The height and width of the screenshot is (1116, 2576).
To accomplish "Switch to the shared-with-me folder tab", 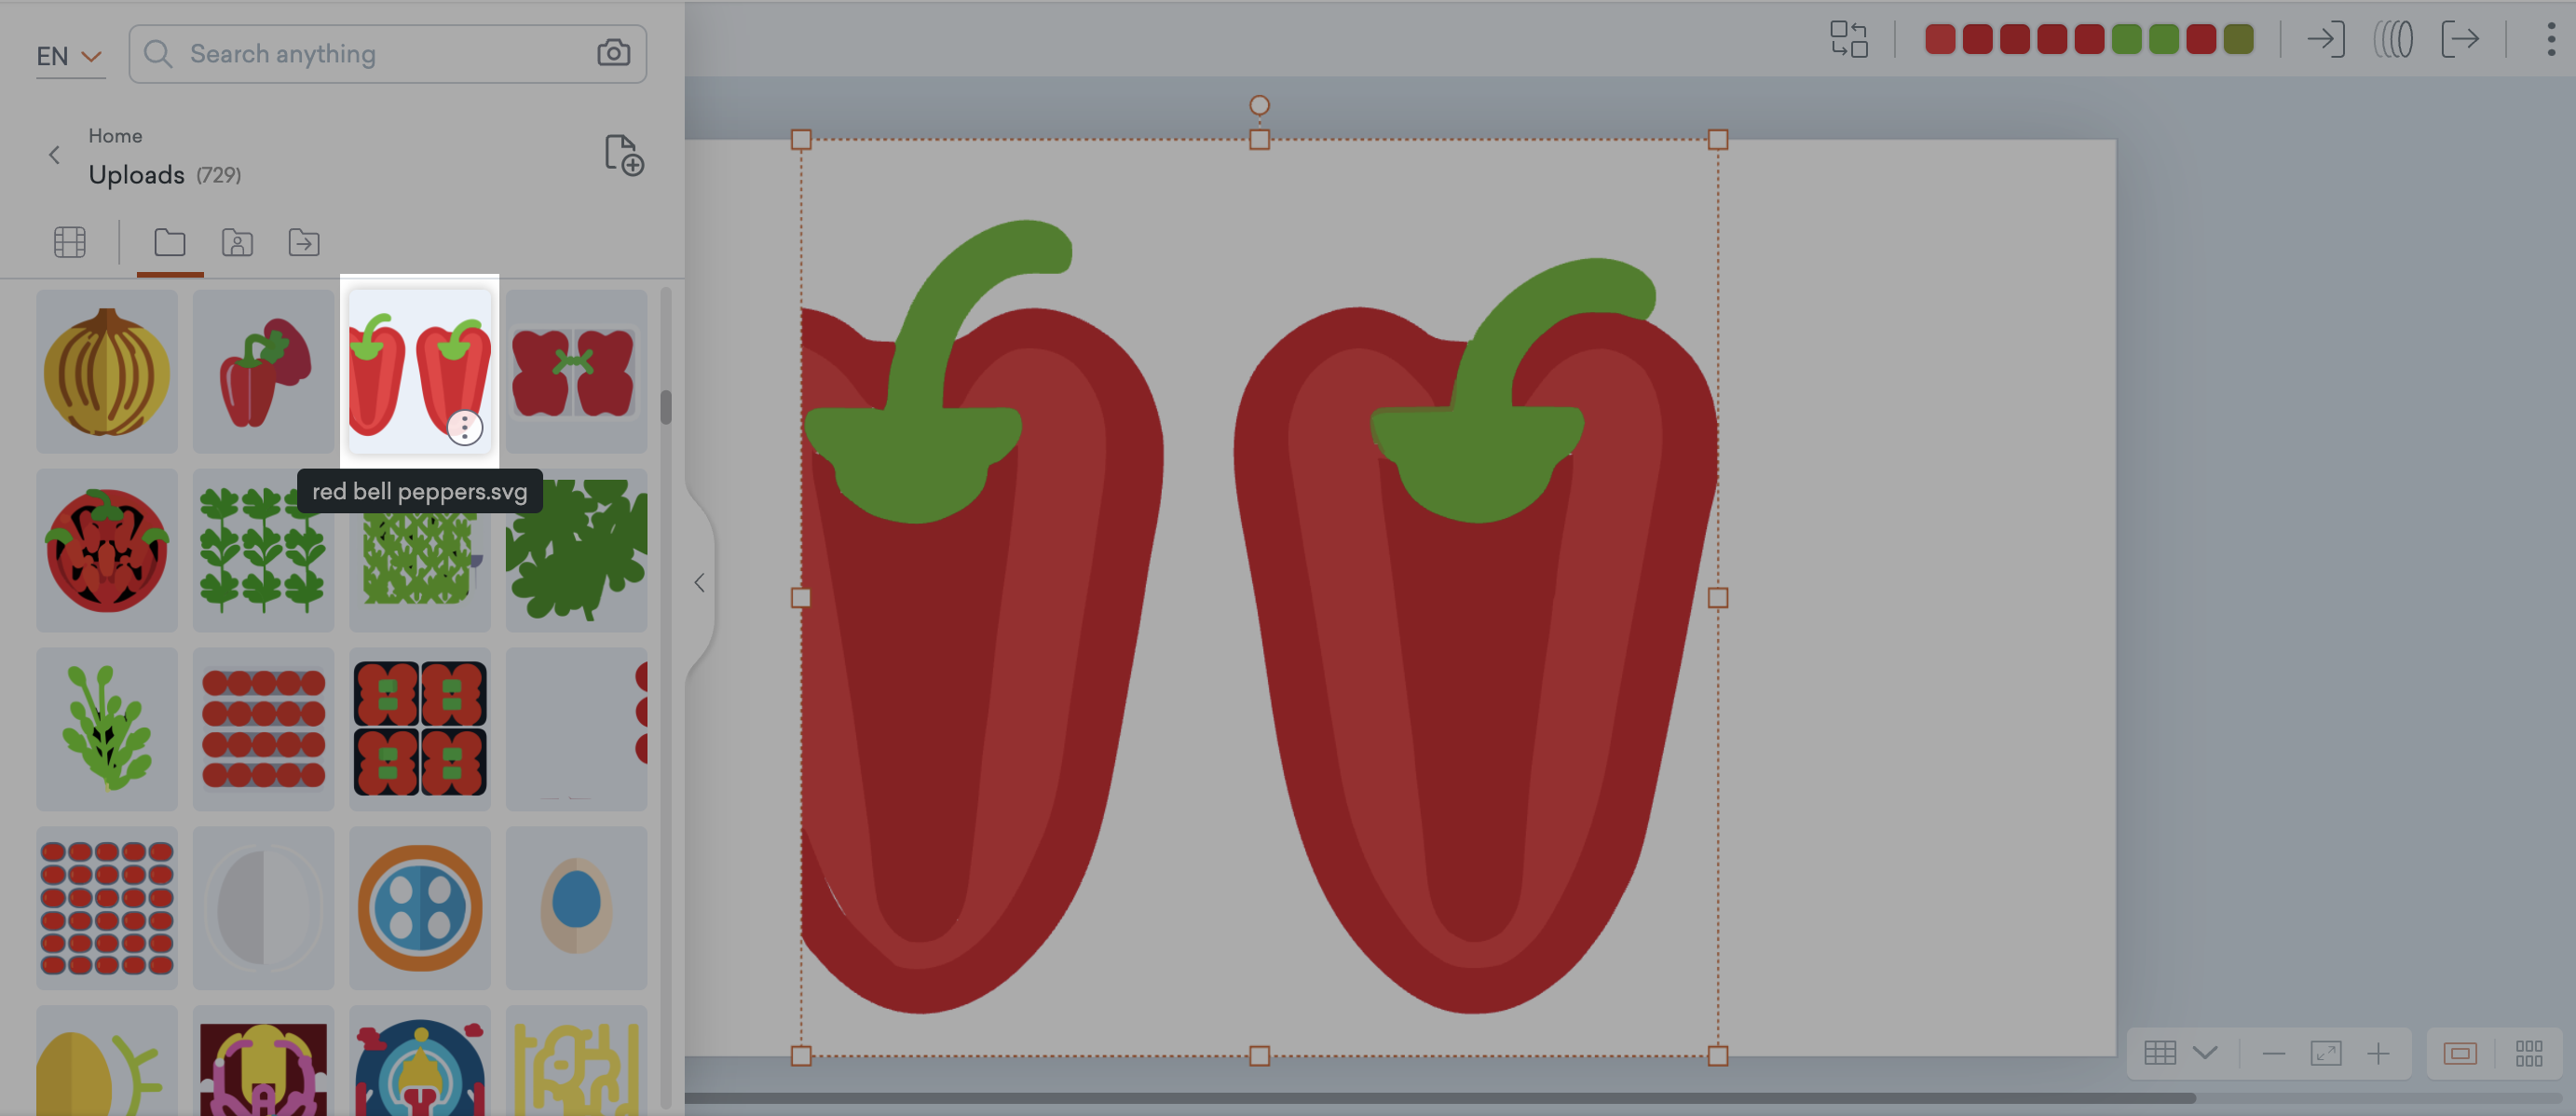I will 237,242.
